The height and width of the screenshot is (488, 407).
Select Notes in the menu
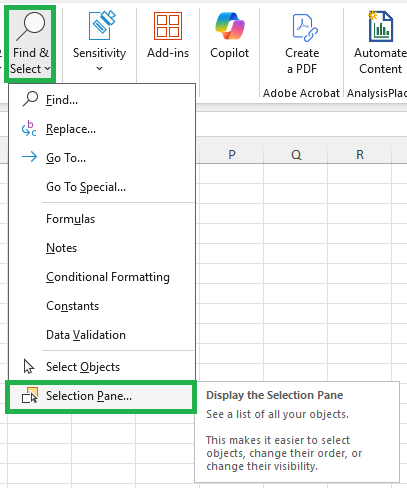(x=102, y=248)
